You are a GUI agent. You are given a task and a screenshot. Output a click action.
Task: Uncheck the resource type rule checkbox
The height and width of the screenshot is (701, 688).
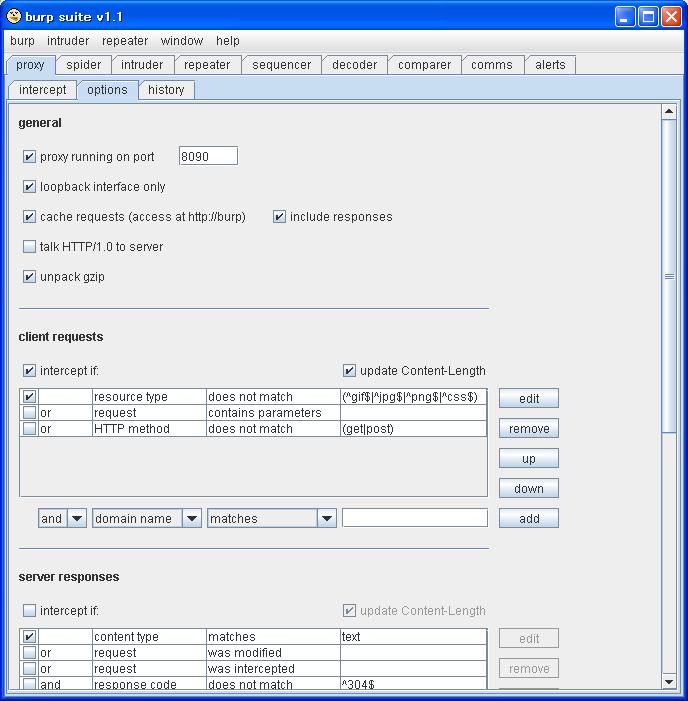(29, 397)
